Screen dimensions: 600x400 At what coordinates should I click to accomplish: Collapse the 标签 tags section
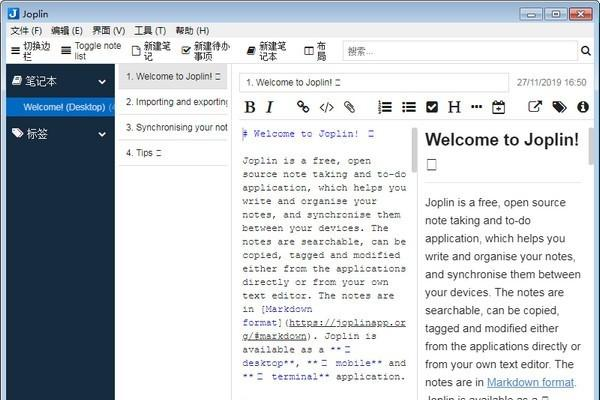(101, 133)
